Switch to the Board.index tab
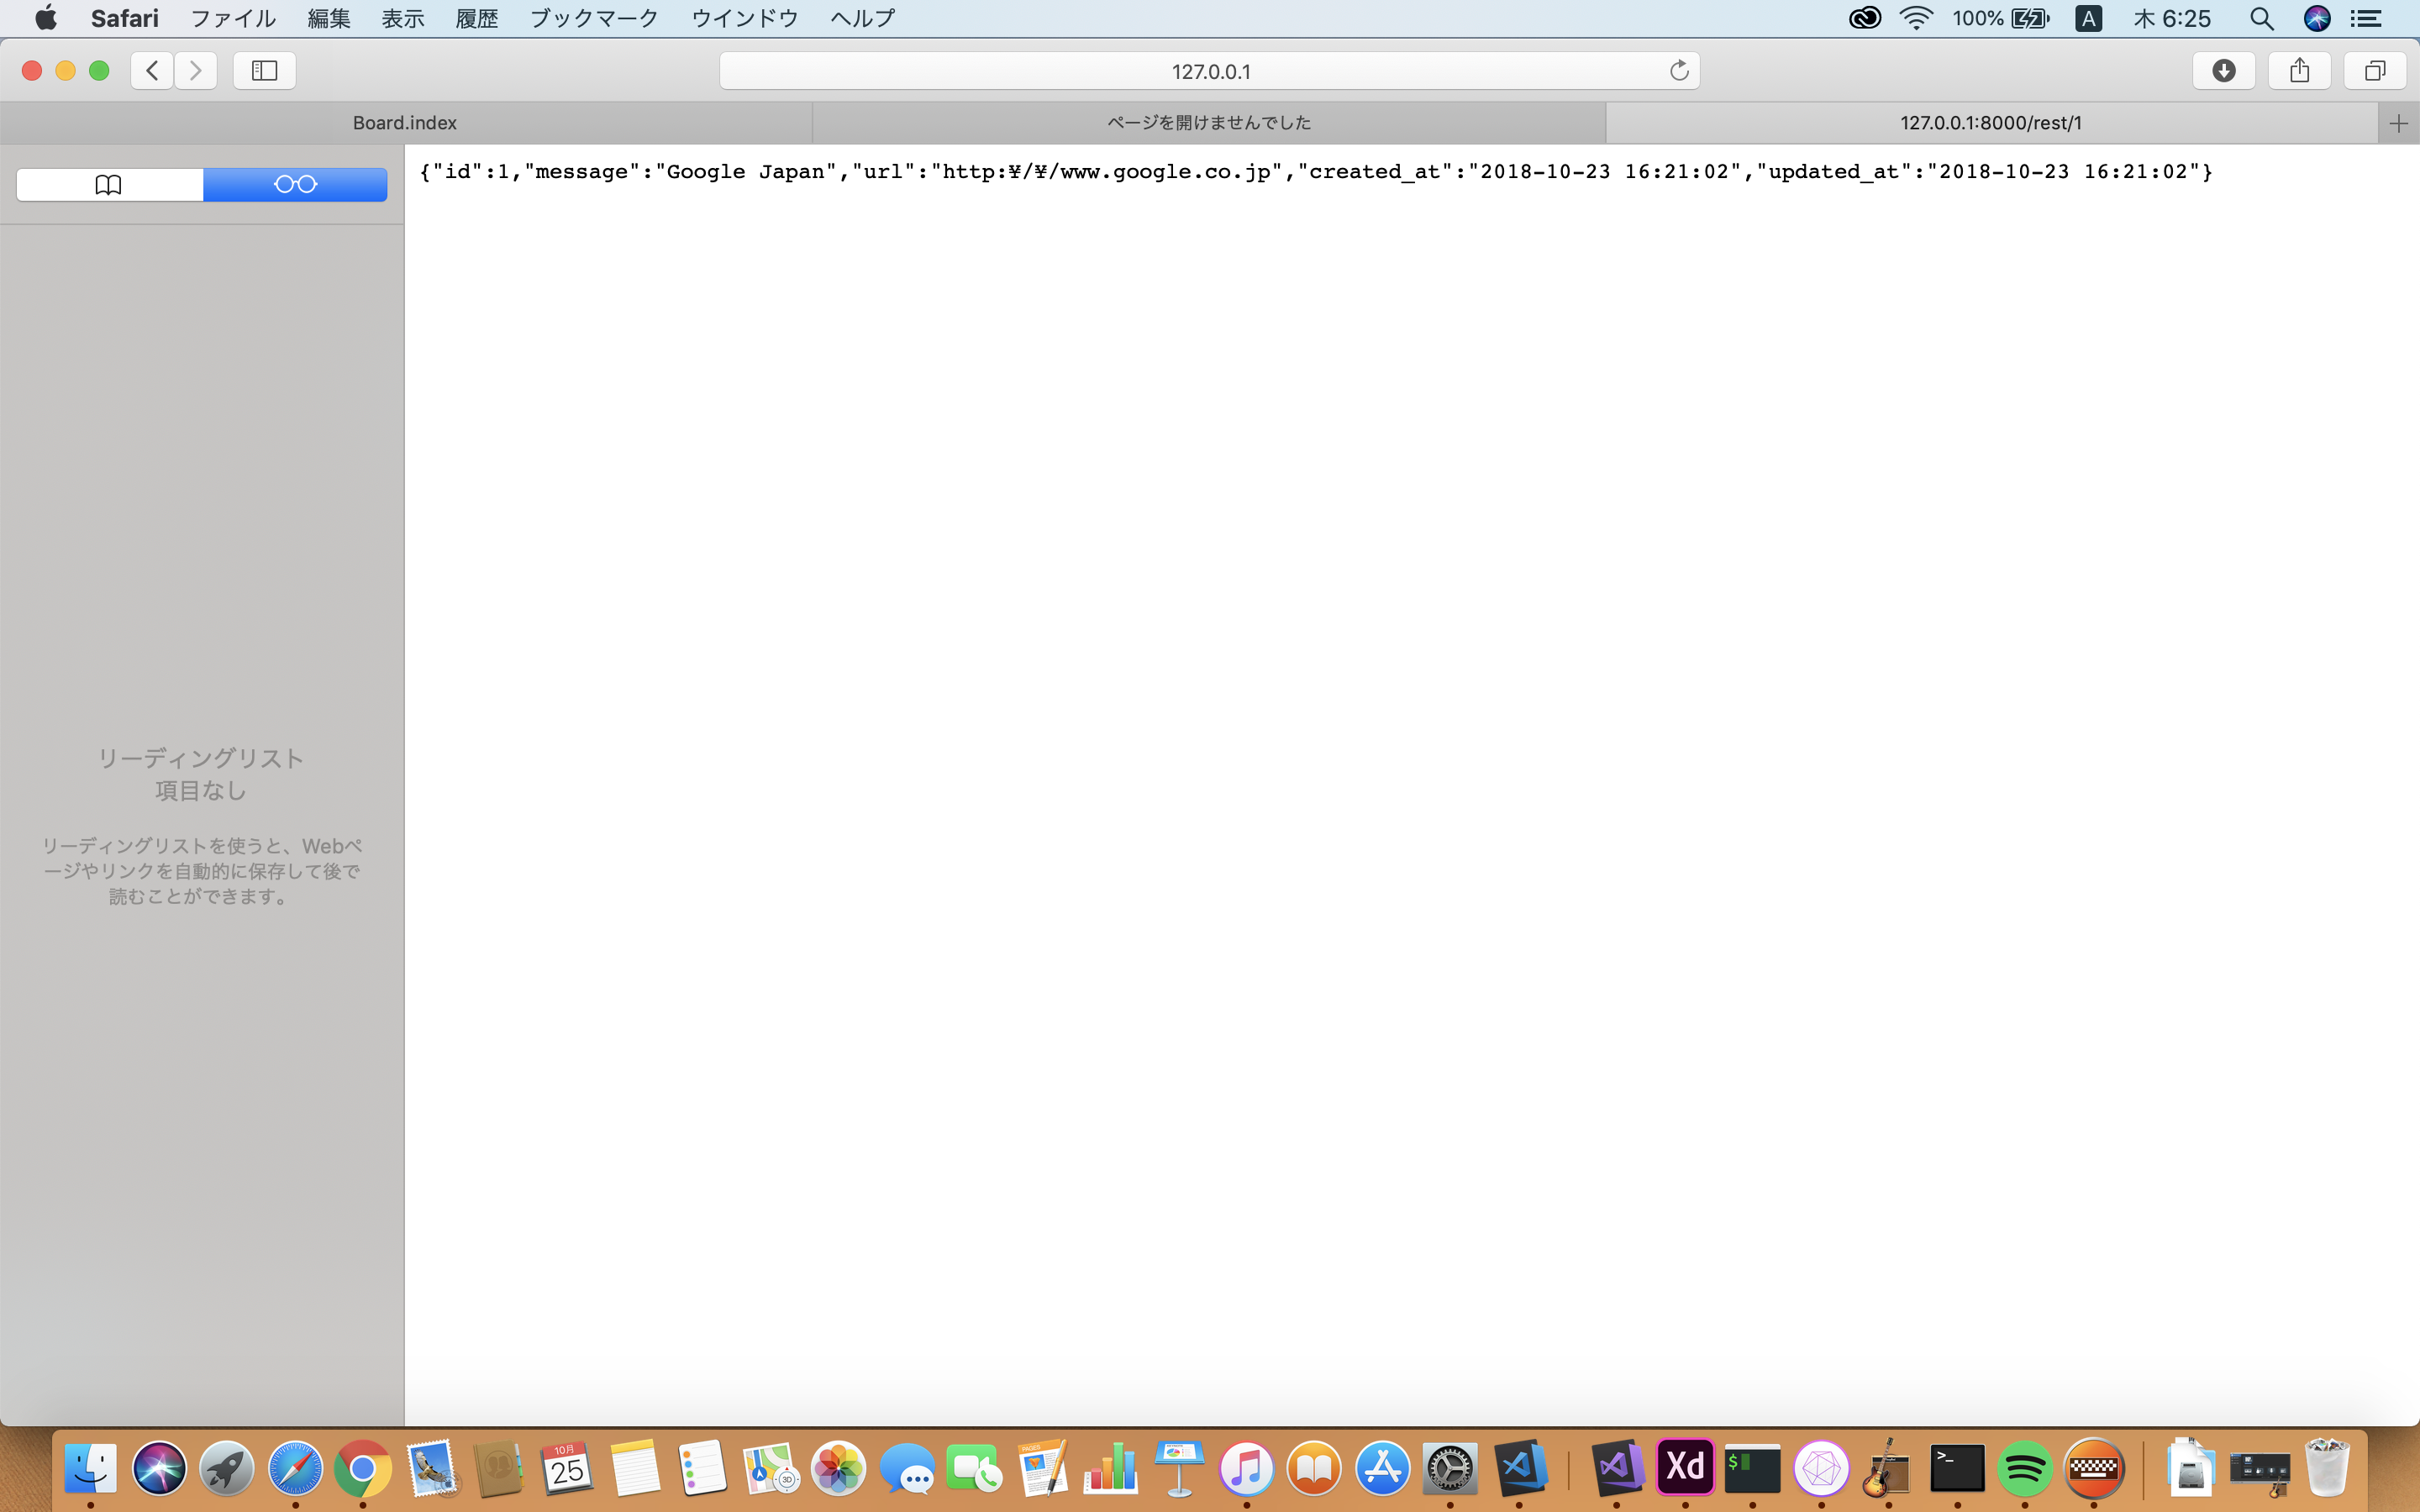Screen dimensions: 2420x1512 coord(405,123)
